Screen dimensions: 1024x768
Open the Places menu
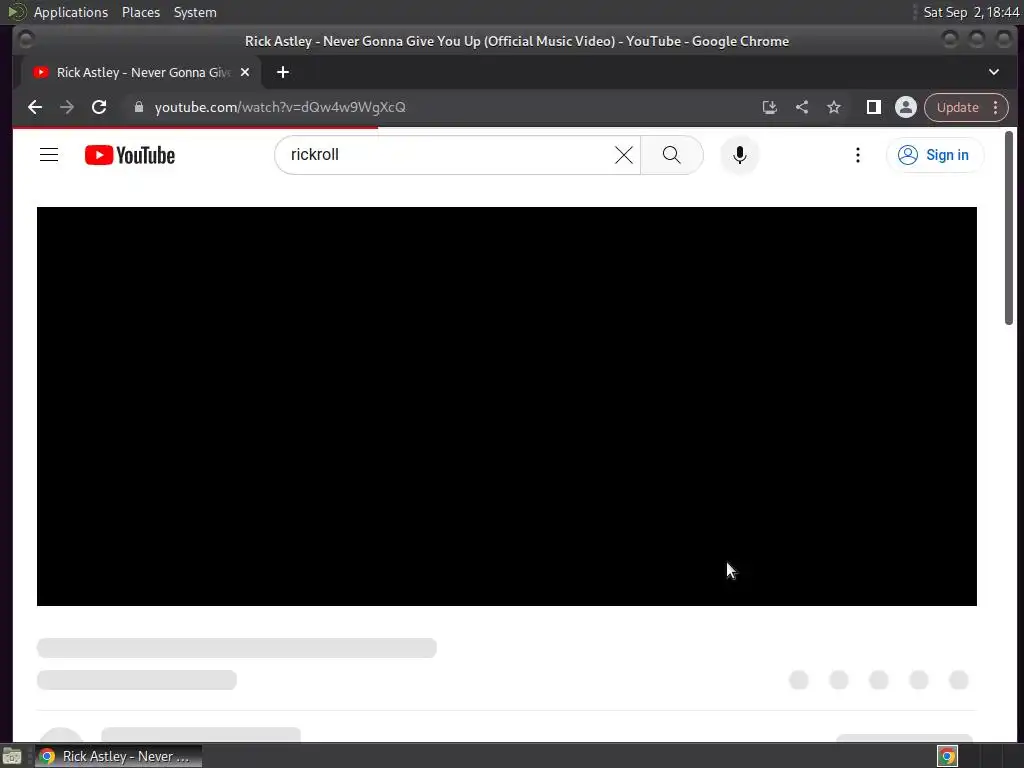(141, 12)
